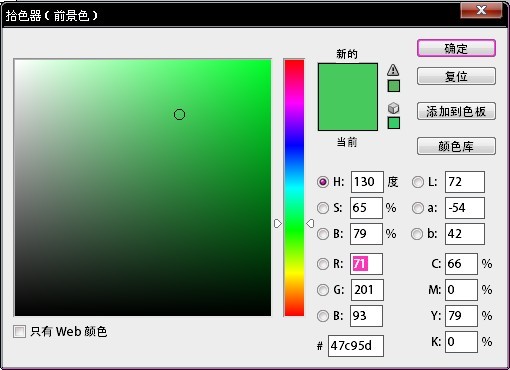Click the vertical hue spectrum bar
The height and width of the screenshot is (370, 510).
(294, 188)
